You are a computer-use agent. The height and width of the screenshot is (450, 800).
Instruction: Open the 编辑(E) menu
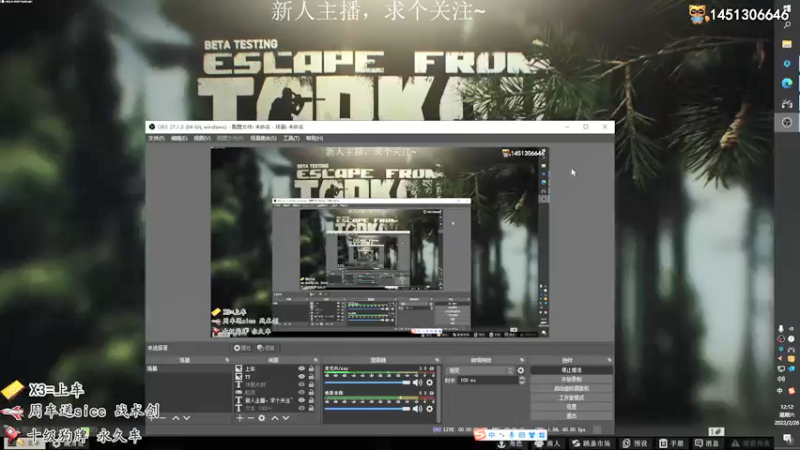coord(179,138)
